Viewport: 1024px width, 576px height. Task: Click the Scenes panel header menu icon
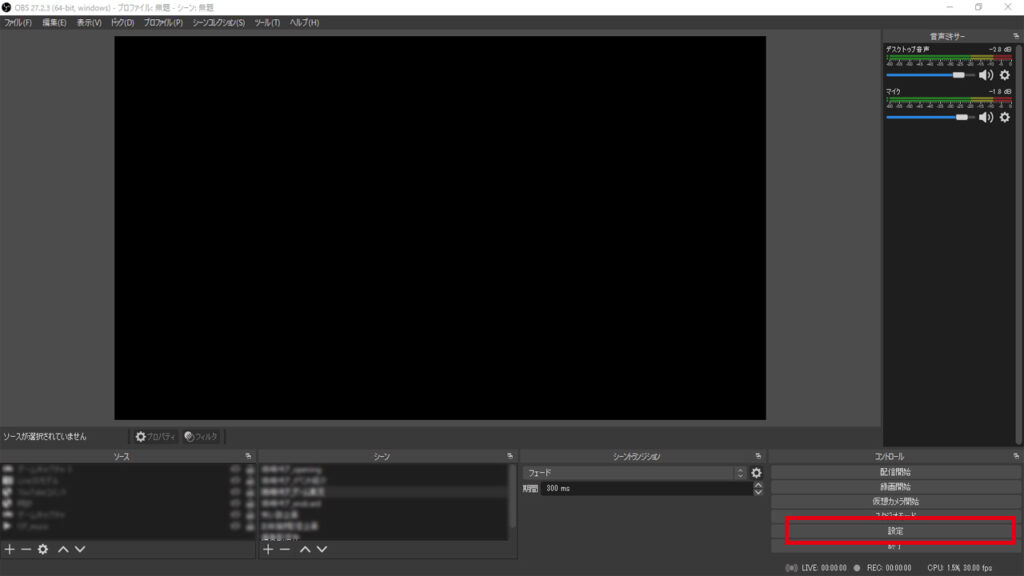(x=508, y=455)
